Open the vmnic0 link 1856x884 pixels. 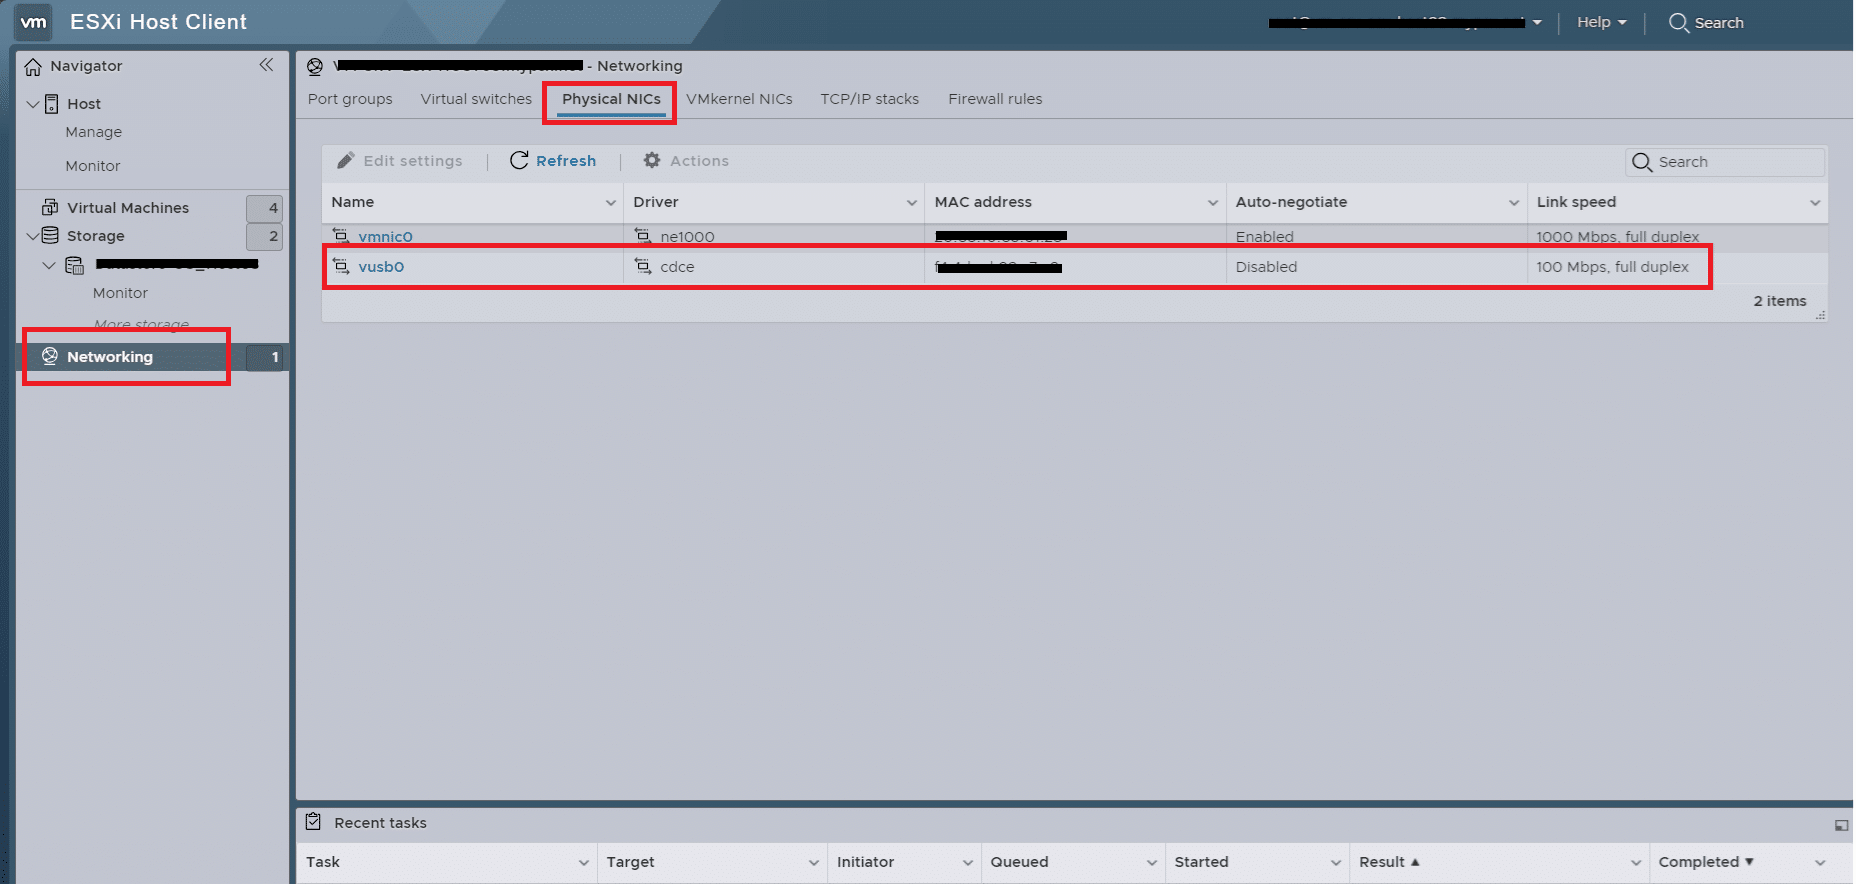point(385,237)
